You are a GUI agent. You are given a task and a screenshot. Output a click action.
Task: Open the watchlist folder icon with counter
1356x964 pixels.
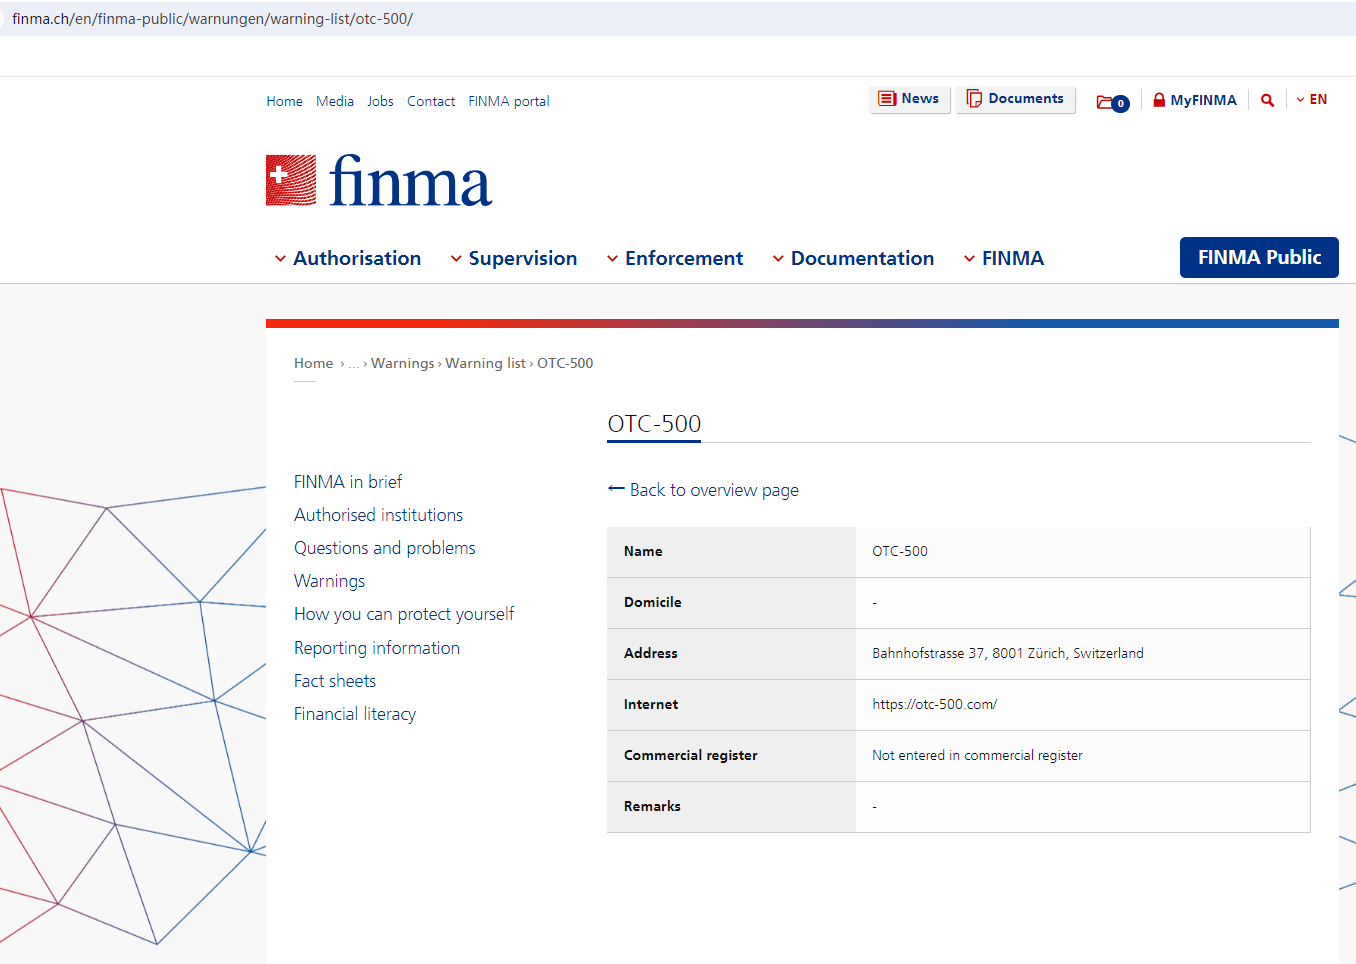[x=1112, y=102]
